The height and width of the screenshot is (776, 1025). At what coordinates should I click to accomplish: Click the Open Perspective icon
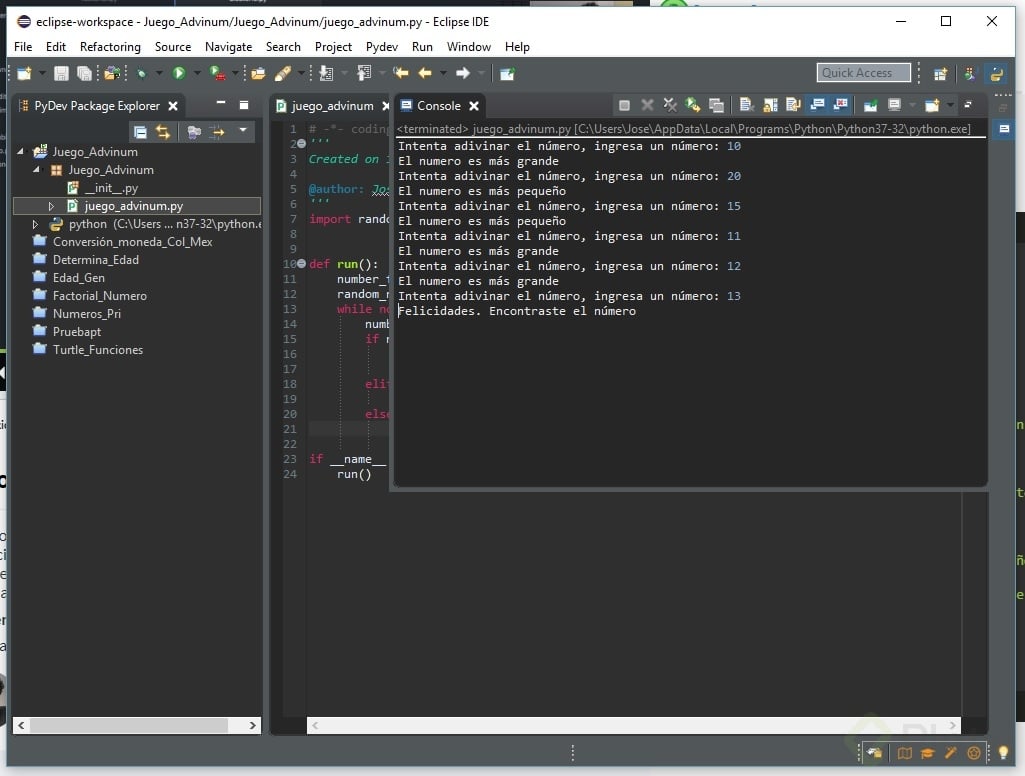[x=940, y=73]
